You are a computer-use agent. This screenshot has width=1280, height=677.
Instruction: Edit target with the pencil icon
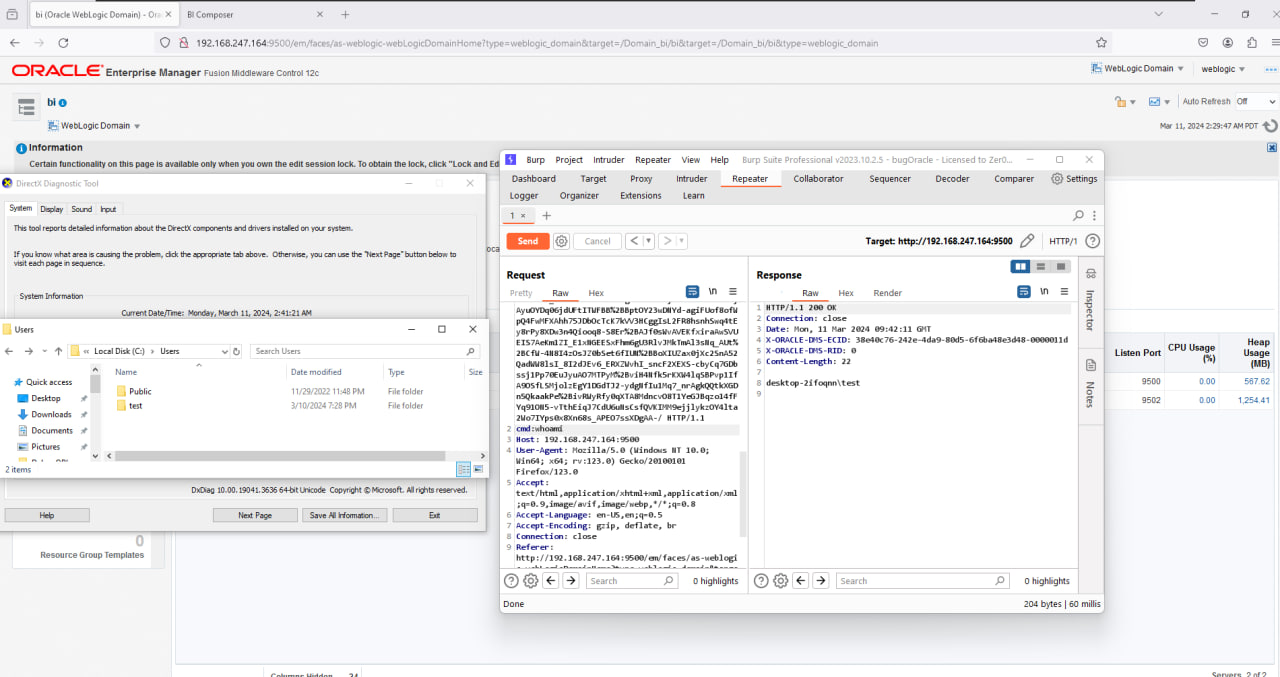point(1027,241)
